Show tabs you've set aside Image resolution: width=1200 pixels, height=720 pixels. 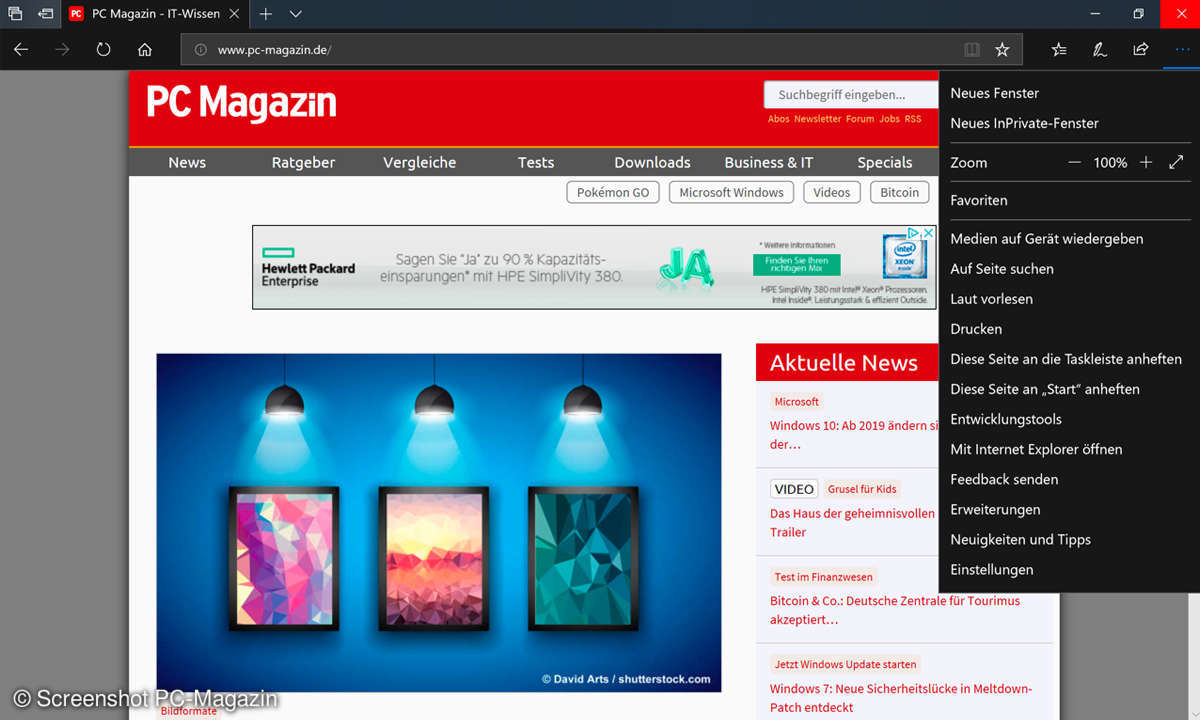click(x=15, y=14)
